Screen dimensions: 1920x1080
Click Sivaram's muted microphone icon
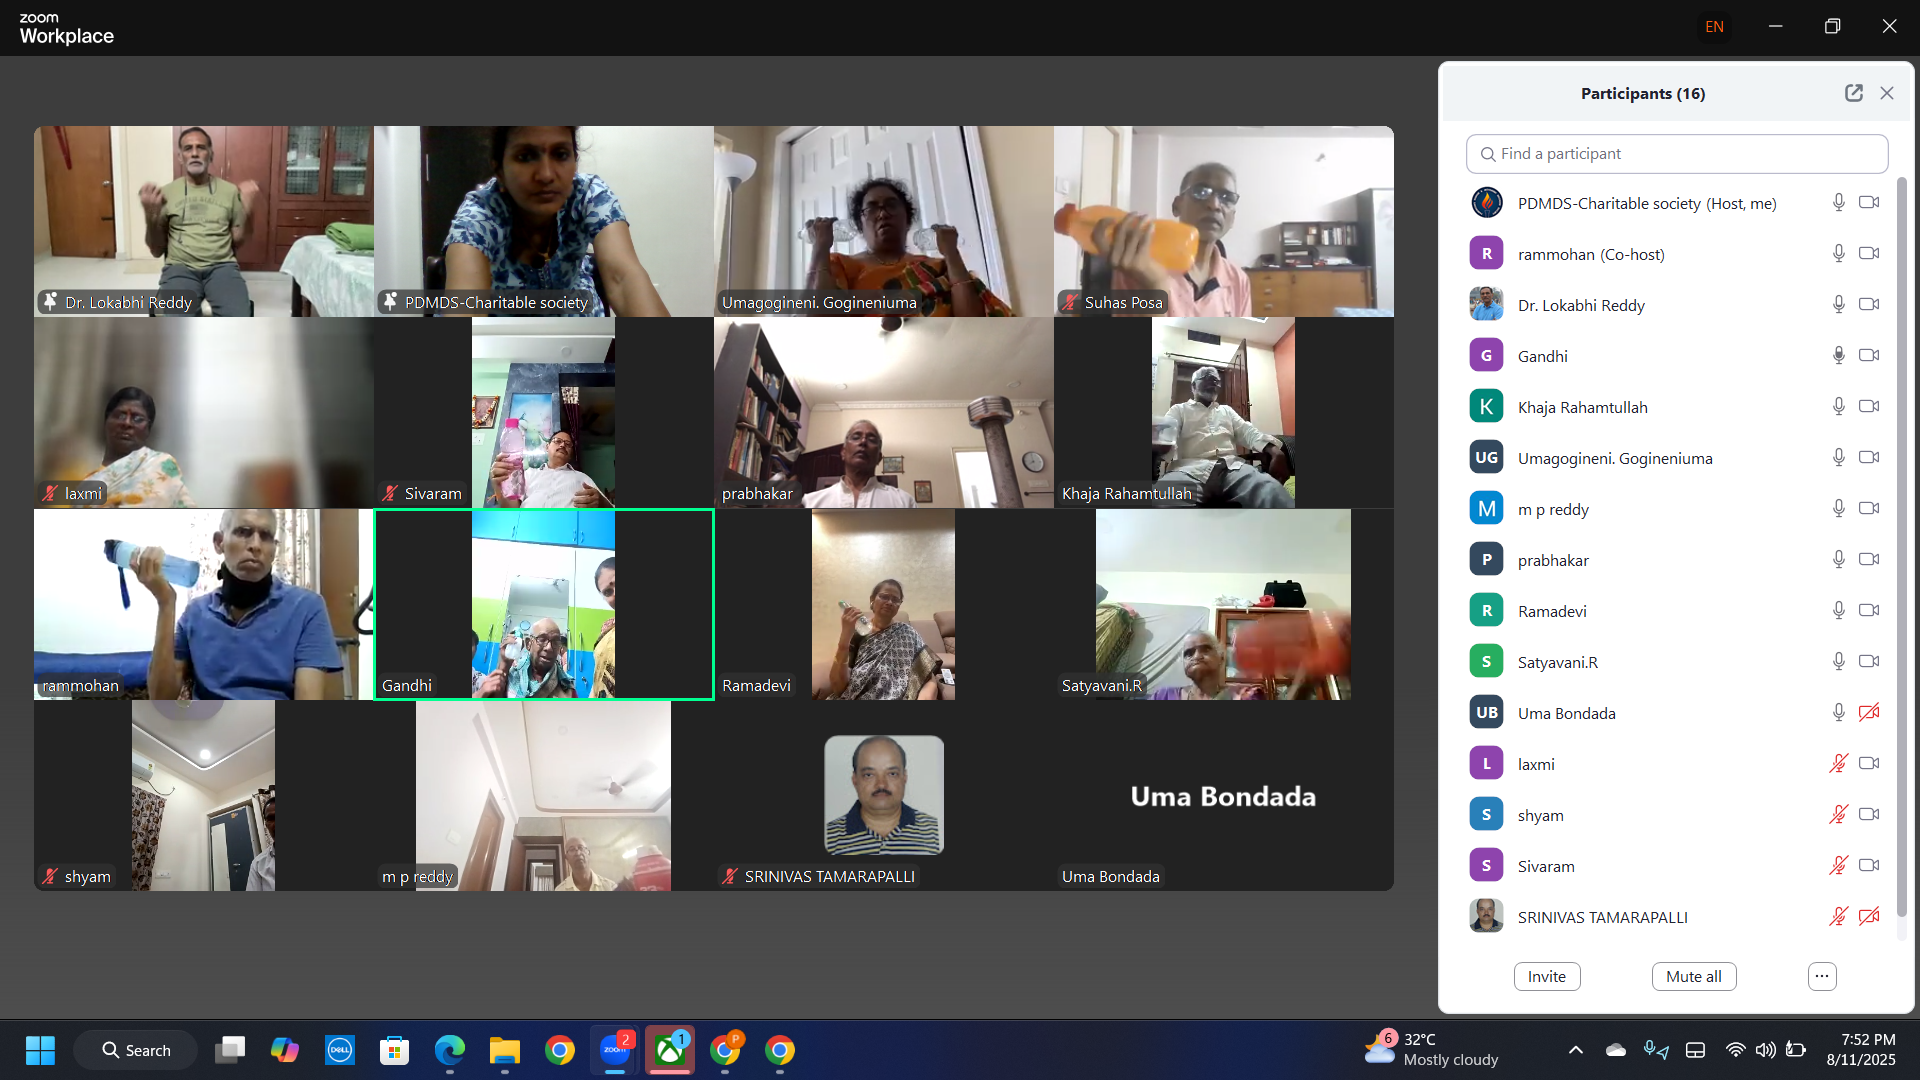coord(1838,866)
